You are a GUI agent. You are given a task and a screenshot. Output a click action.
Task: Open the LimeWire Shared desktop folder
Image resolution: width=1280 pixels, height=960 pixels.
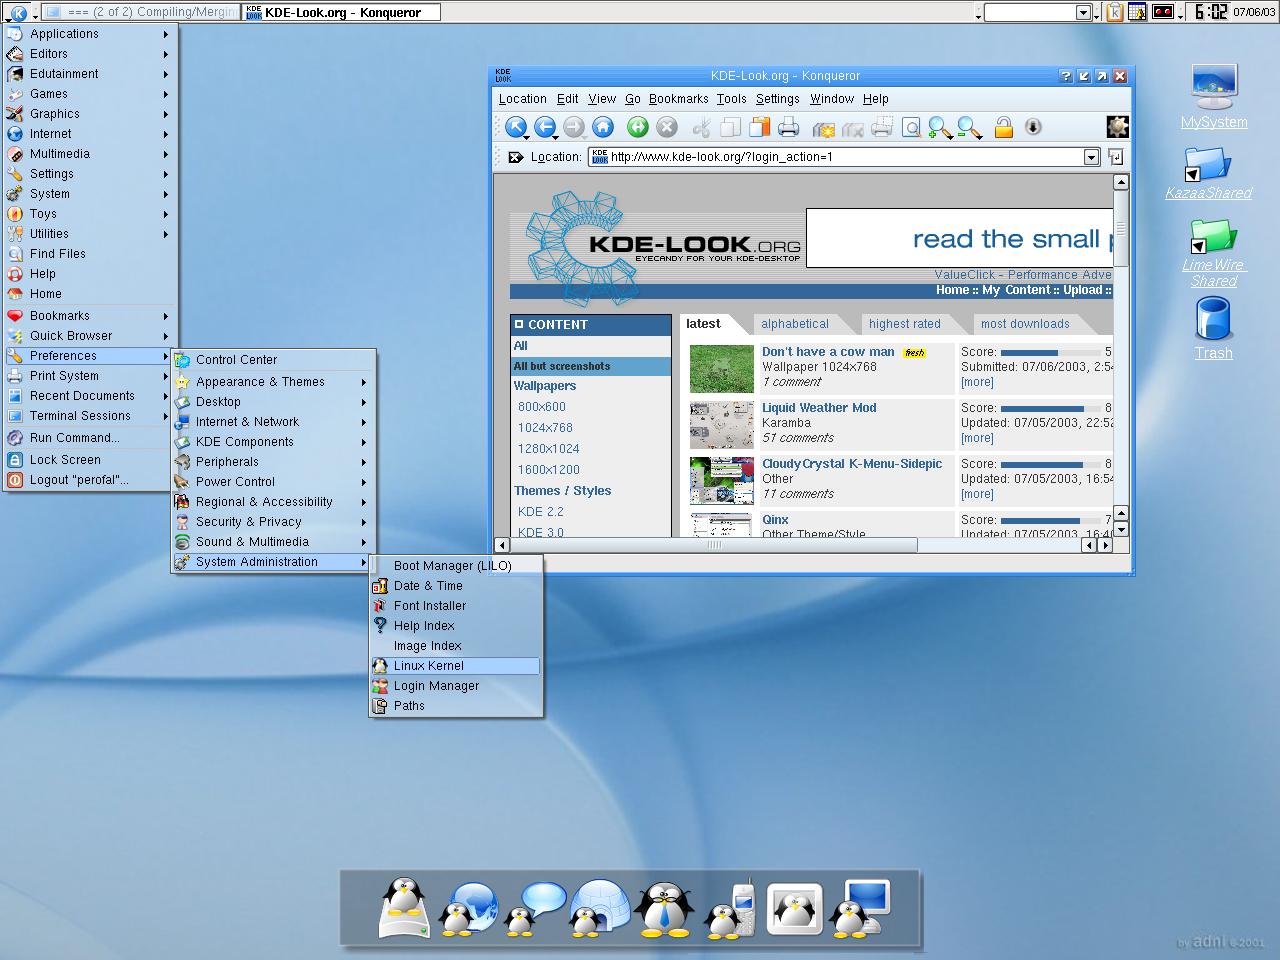1214,253
